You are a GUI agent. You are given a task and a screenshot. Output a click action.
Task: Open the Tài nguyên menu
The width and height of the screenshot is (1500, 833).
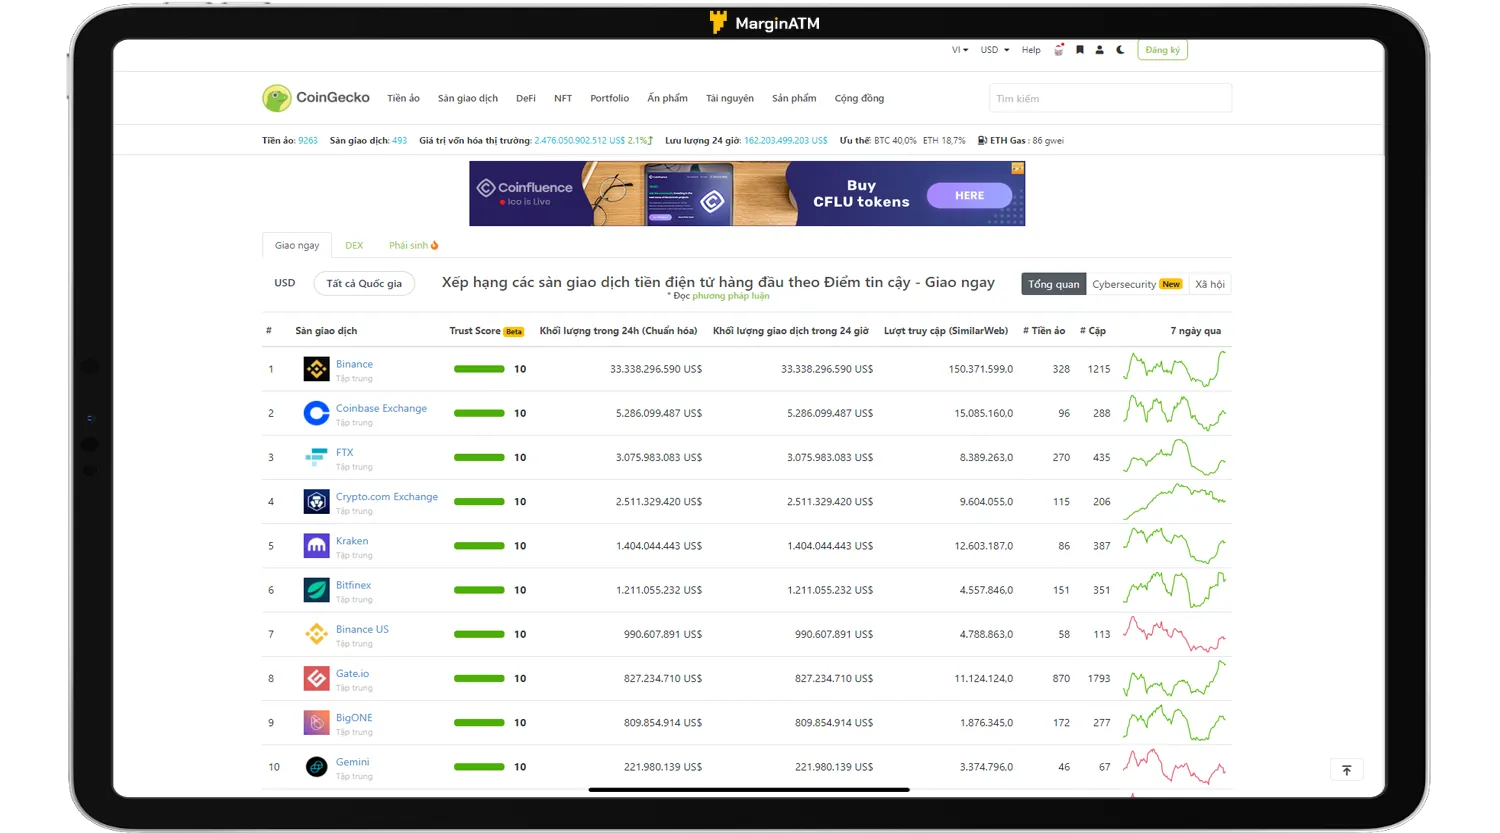pyautogui.click(x=730, y=98)
